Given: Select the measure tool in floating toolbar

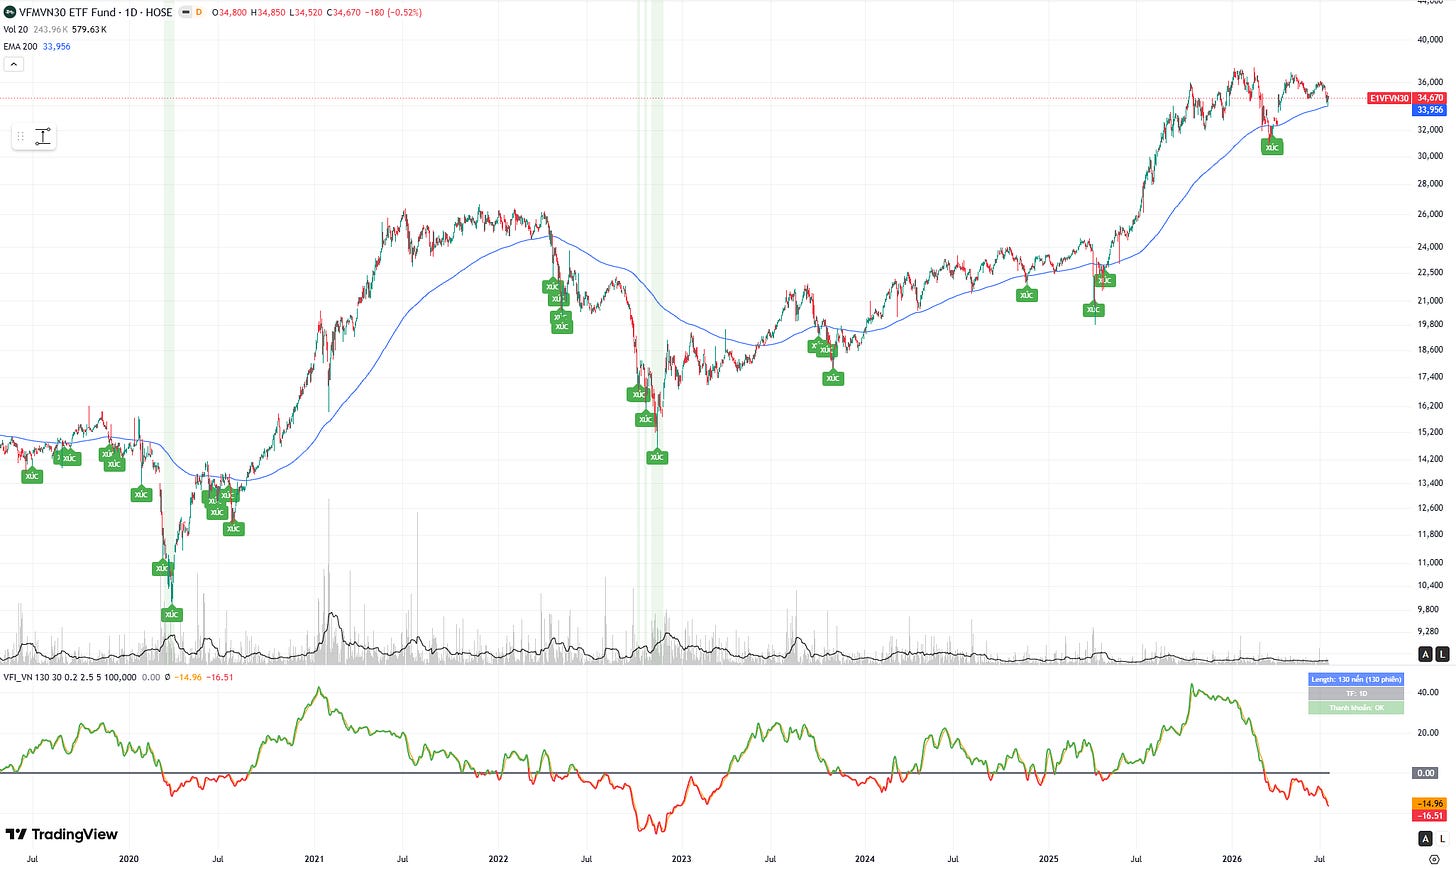Looking at the screenshot, I should coord(43,136).
